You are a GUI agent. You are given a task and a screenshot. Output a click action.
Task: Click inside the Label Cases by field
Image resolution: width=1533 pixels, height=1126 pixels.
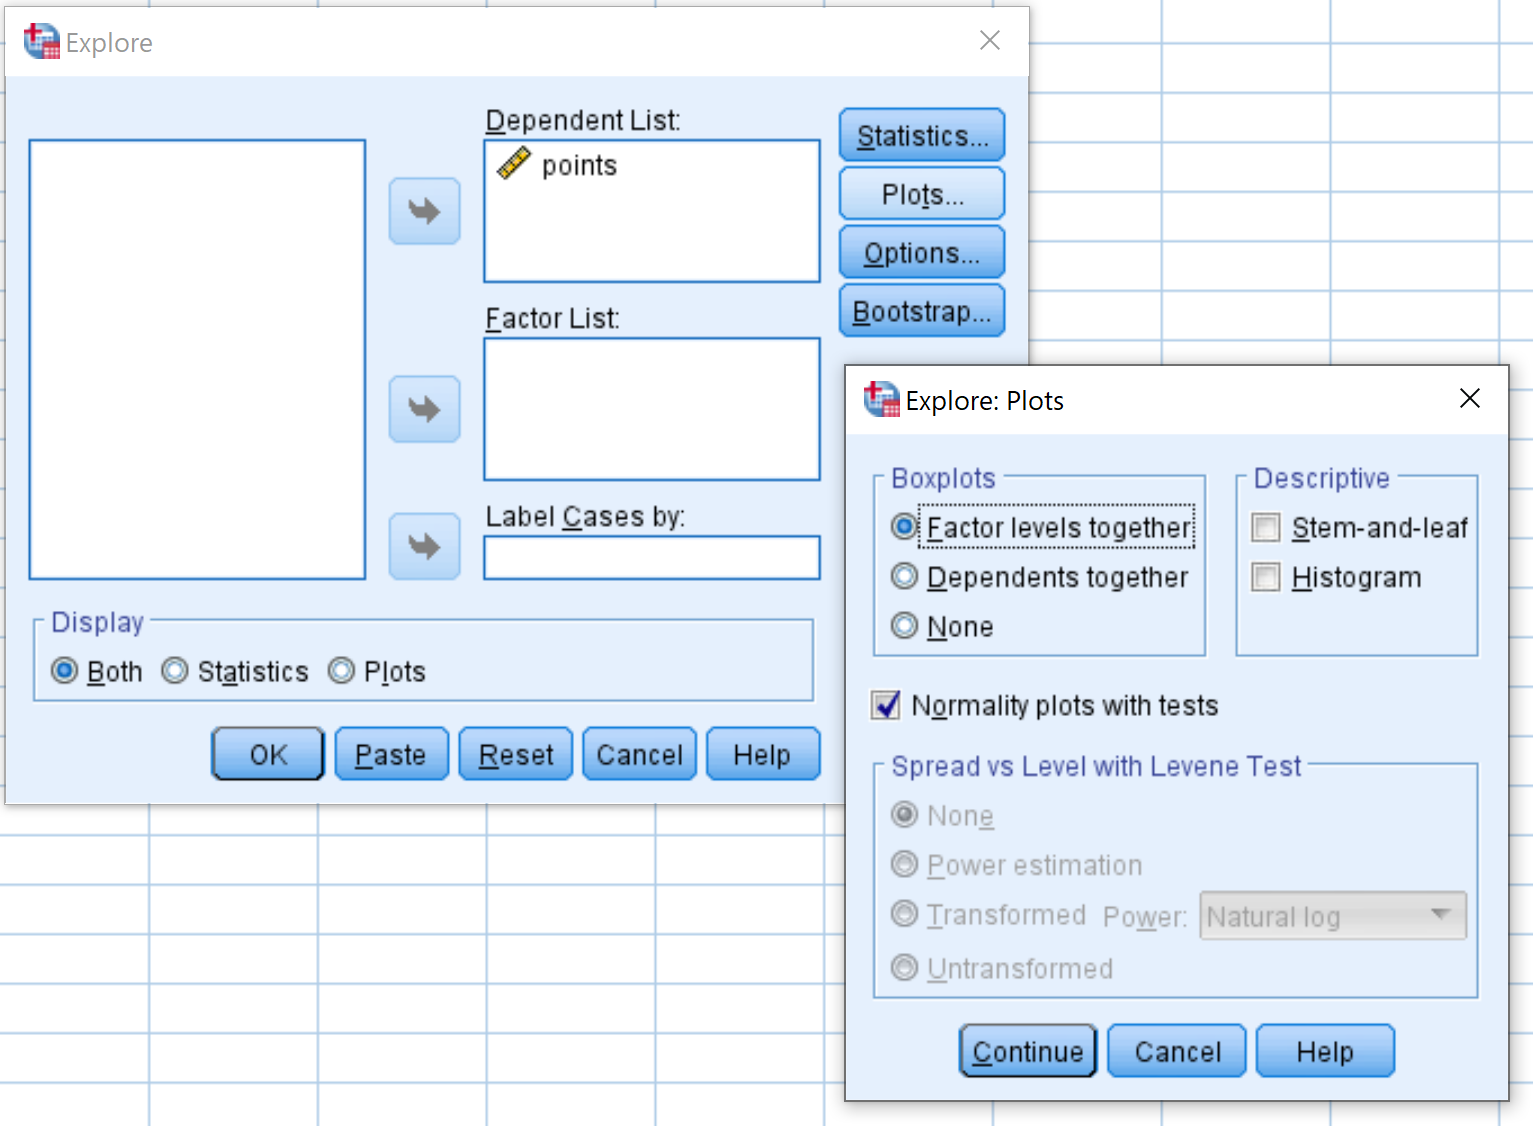650,557
